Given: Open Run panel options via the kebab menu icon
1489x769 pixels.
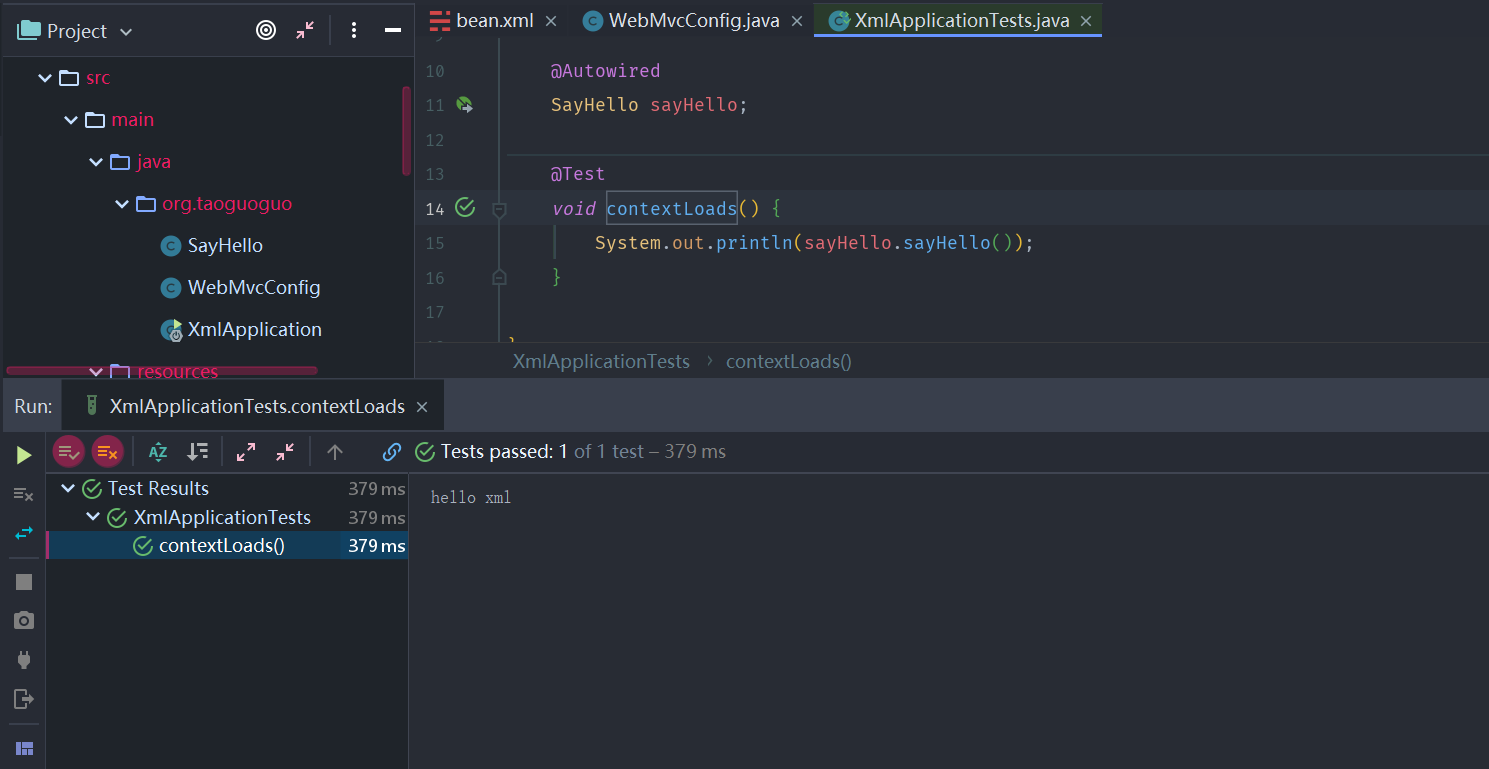Looking at the screenshot, I should [354, 30].
